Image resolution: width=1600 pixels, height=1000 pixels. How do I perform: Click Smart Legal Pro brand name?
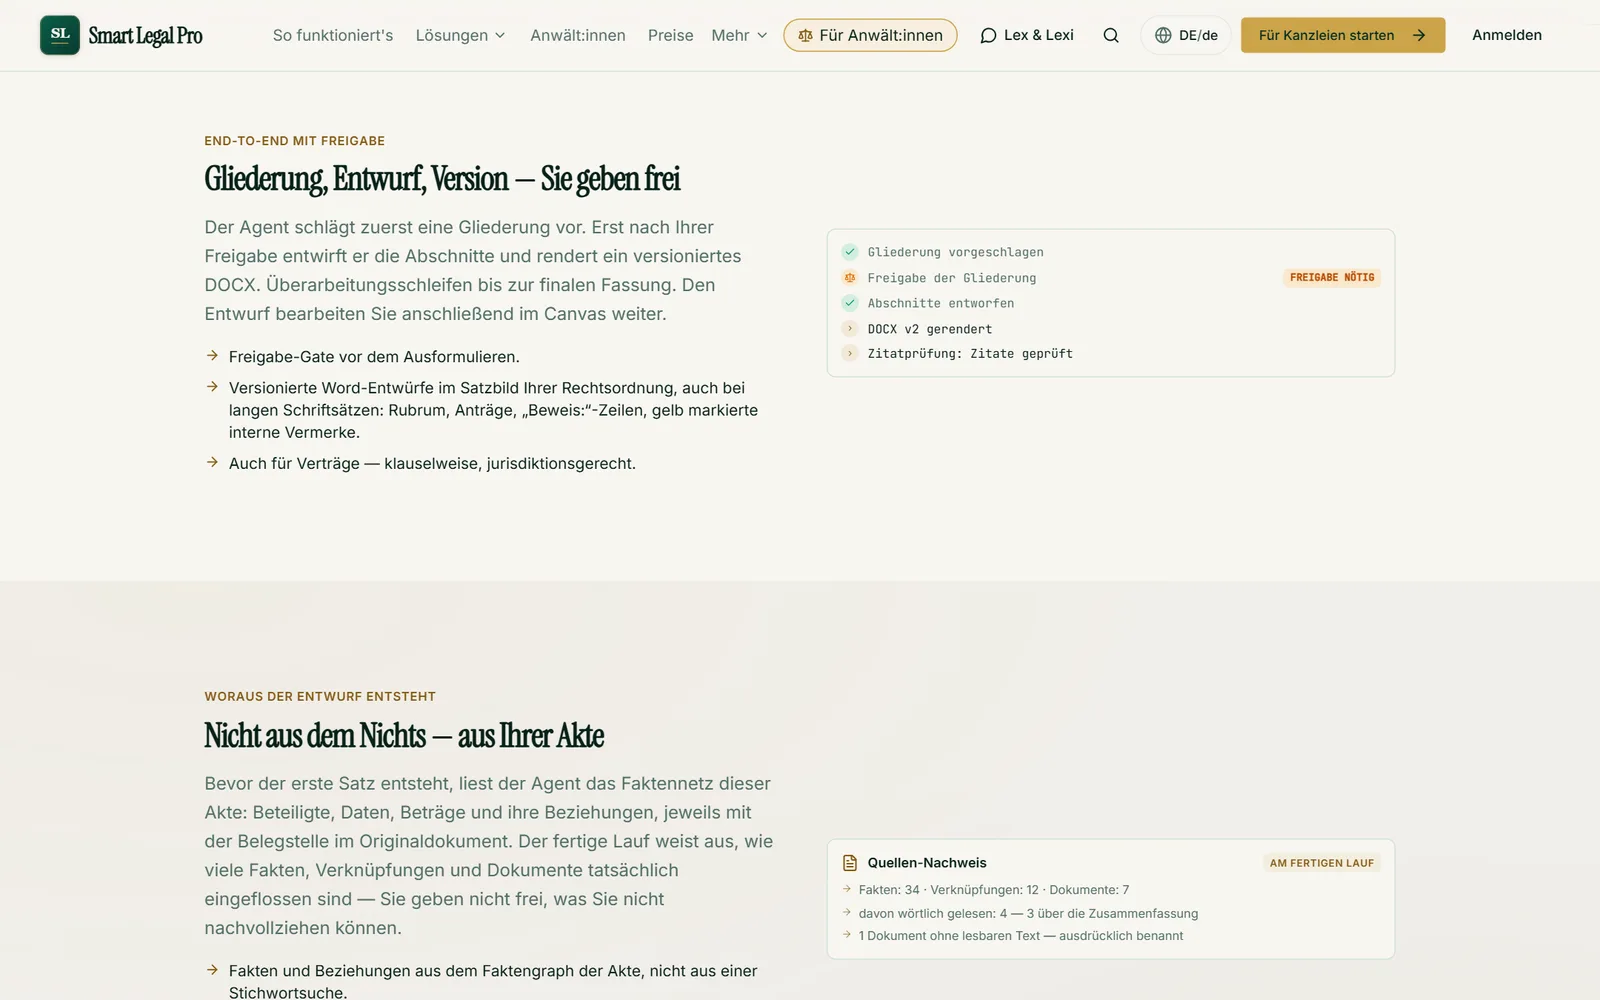tap(145, 36)
